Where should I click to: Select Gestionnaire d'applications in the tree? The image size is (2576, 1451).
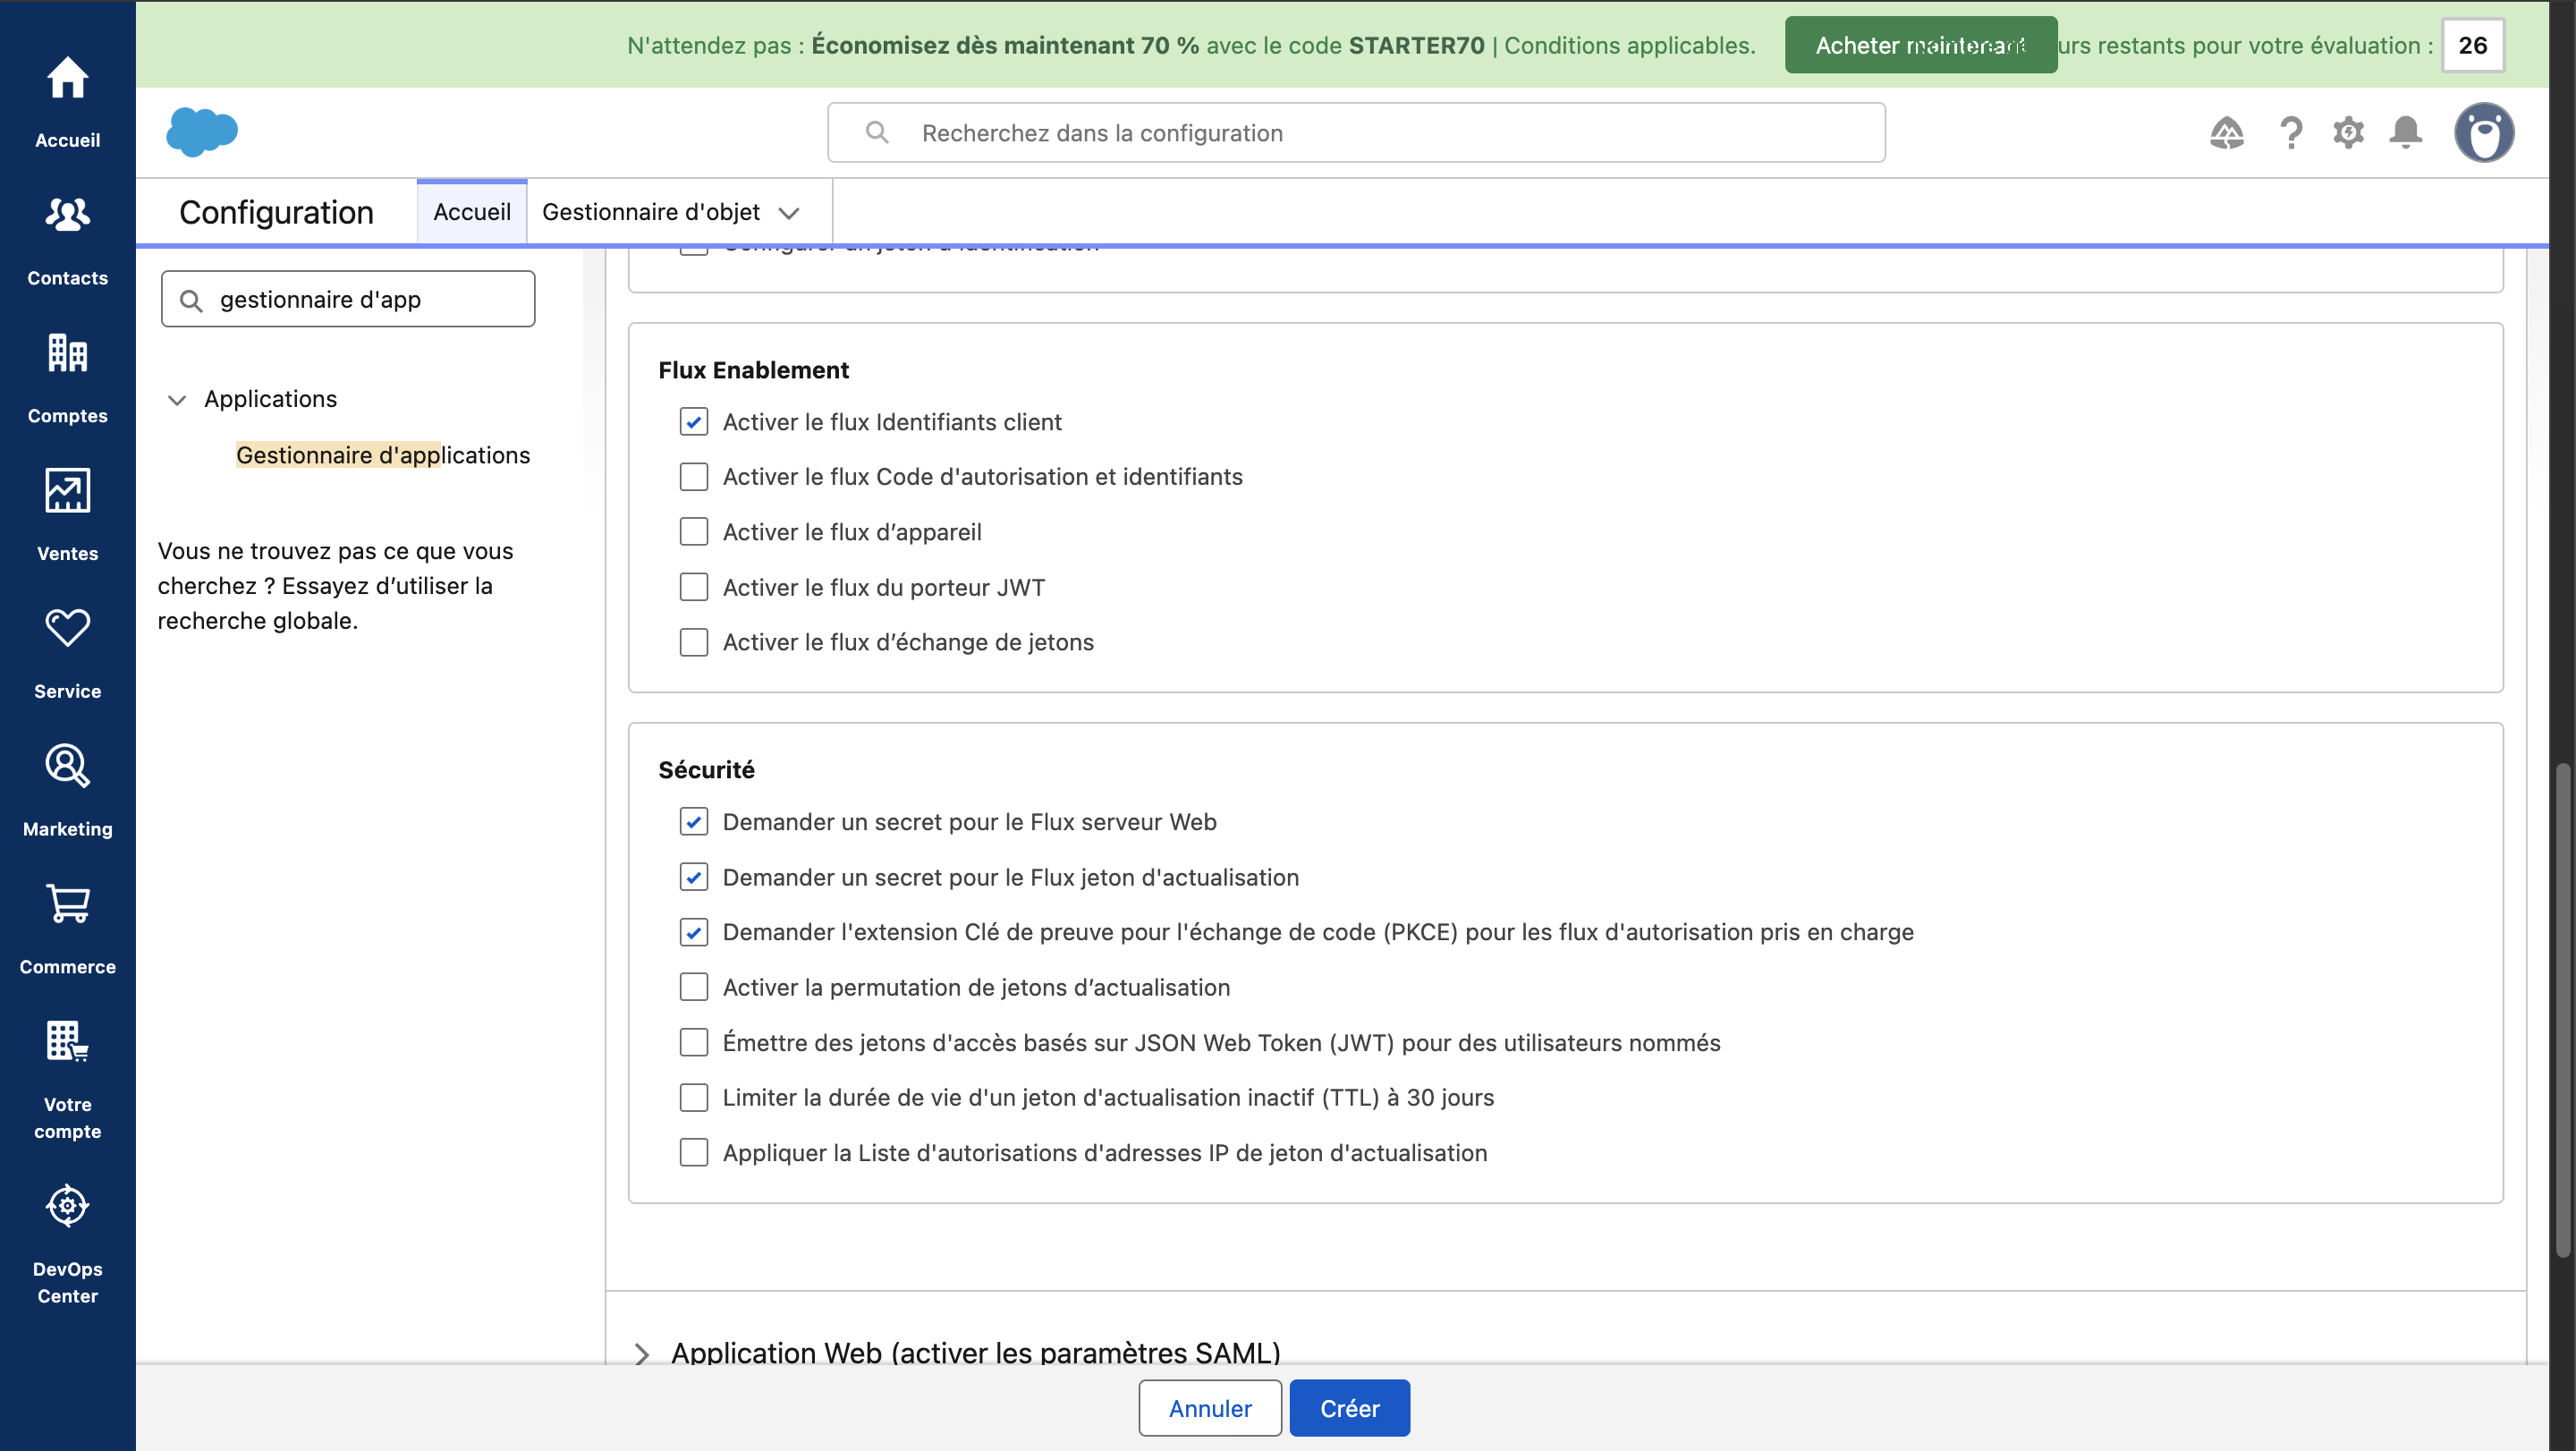383,455
